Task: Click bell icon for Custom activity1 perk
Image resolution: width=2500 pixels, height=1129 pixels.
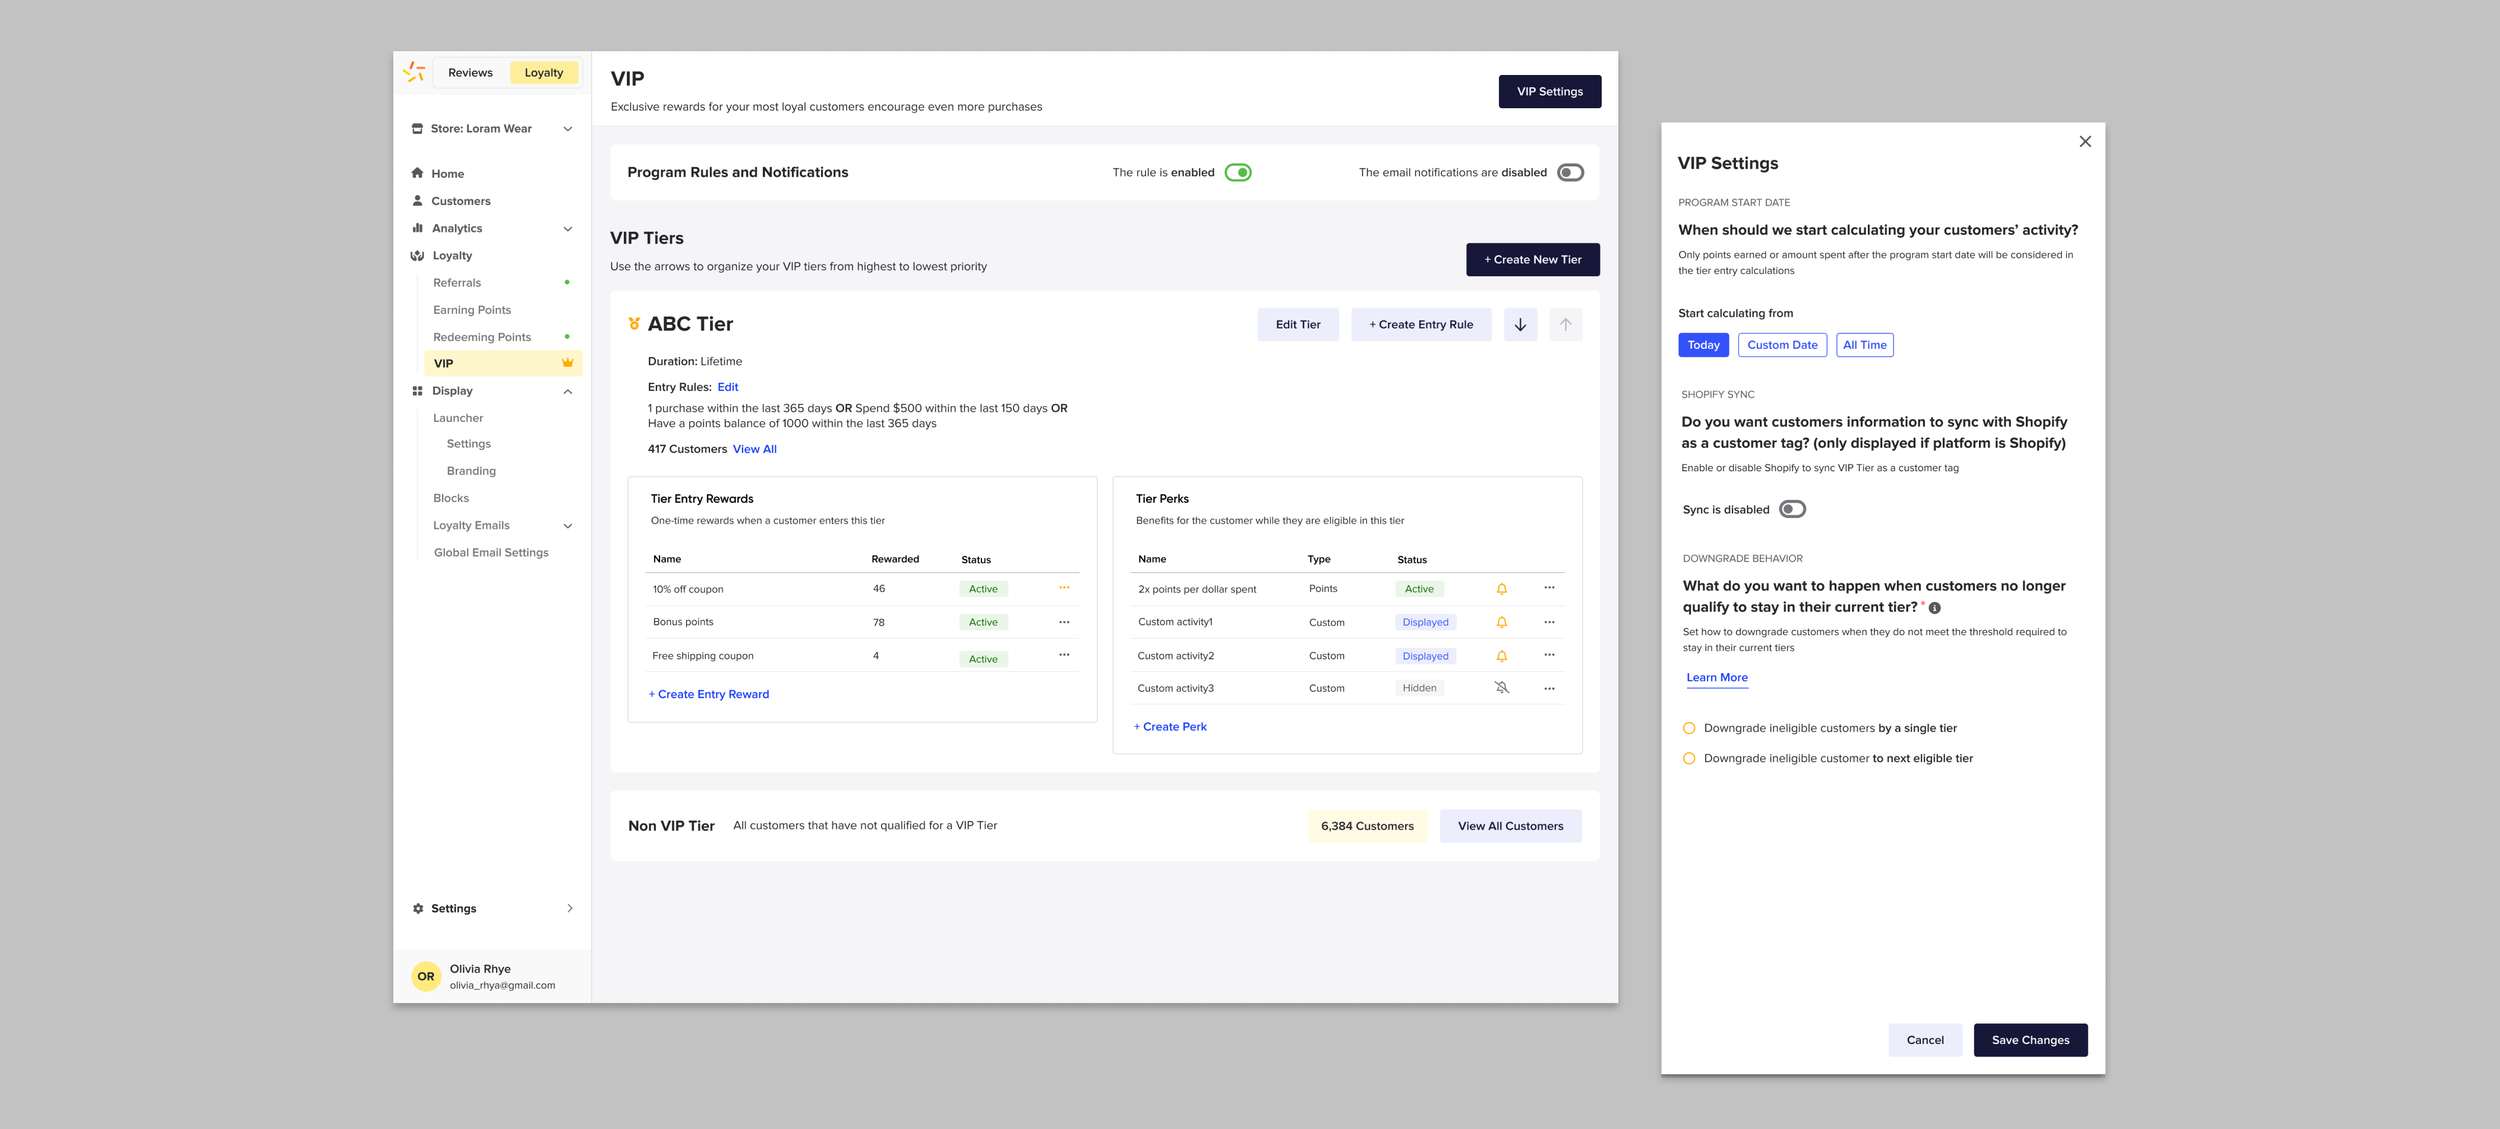Action: pyautogui.click(x=1501, y=622)
